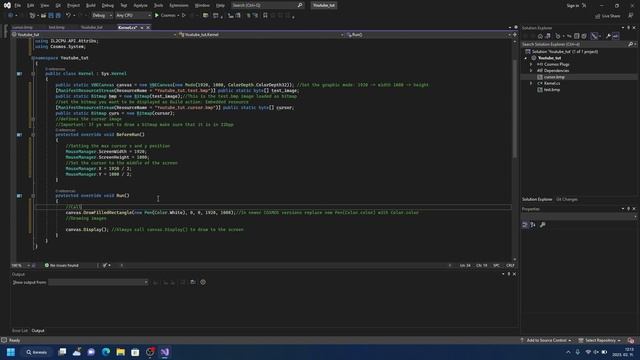Click the Alphabetical sort icon in Properties panel
This screenshot has width=640, height=360.
click(x=533, y=225)
